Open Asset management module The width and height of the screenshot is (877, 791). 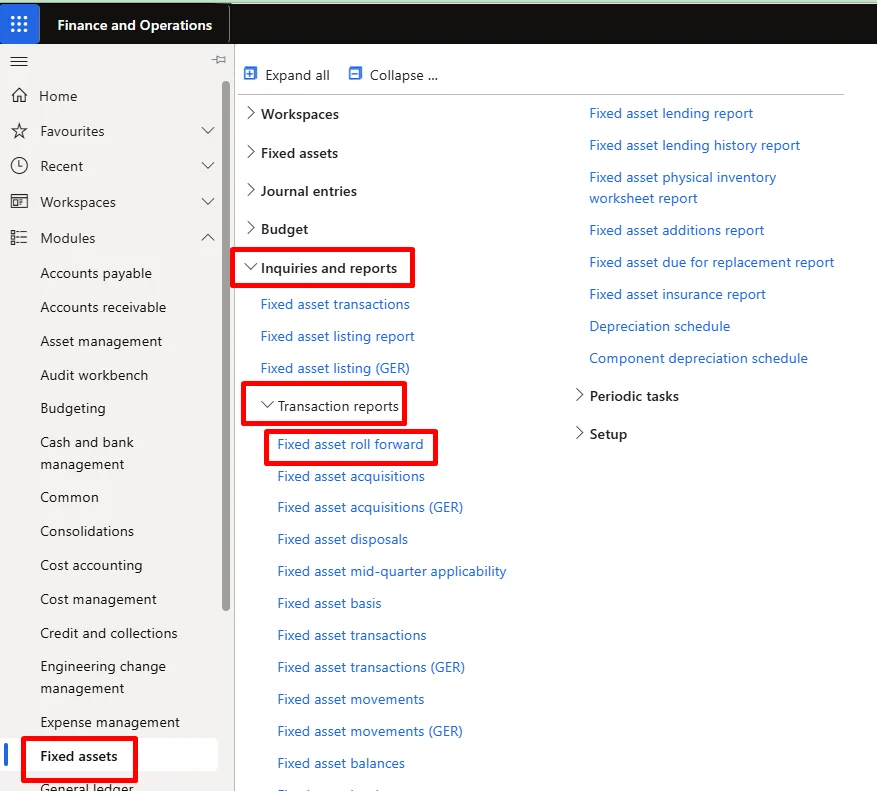tap(101, 341)
